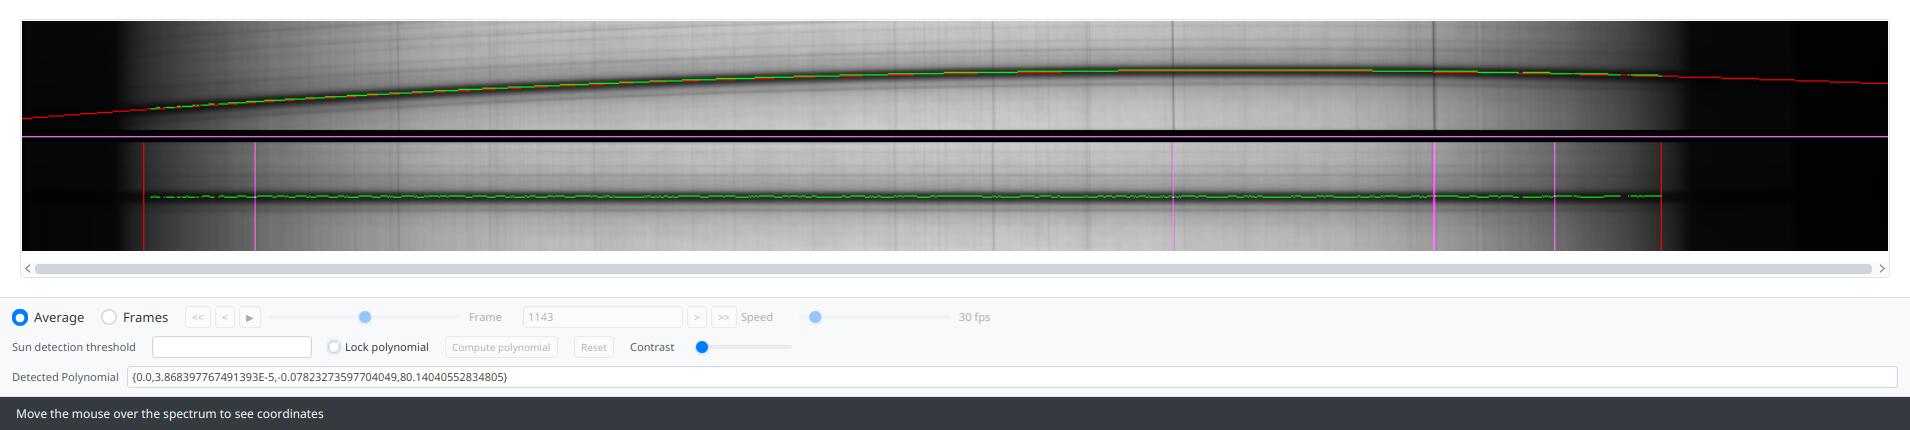Jump forward with the >> button
1910x430 pixels.
pos(723,317)
